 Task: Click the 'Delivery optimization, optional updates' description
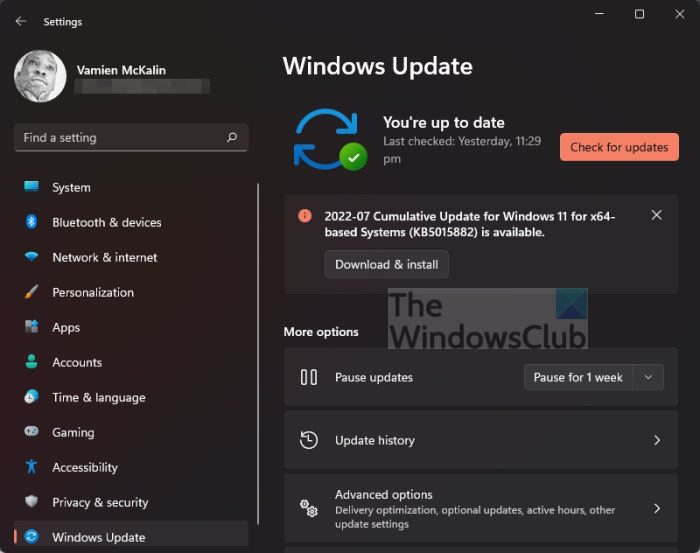click(475, 517)
